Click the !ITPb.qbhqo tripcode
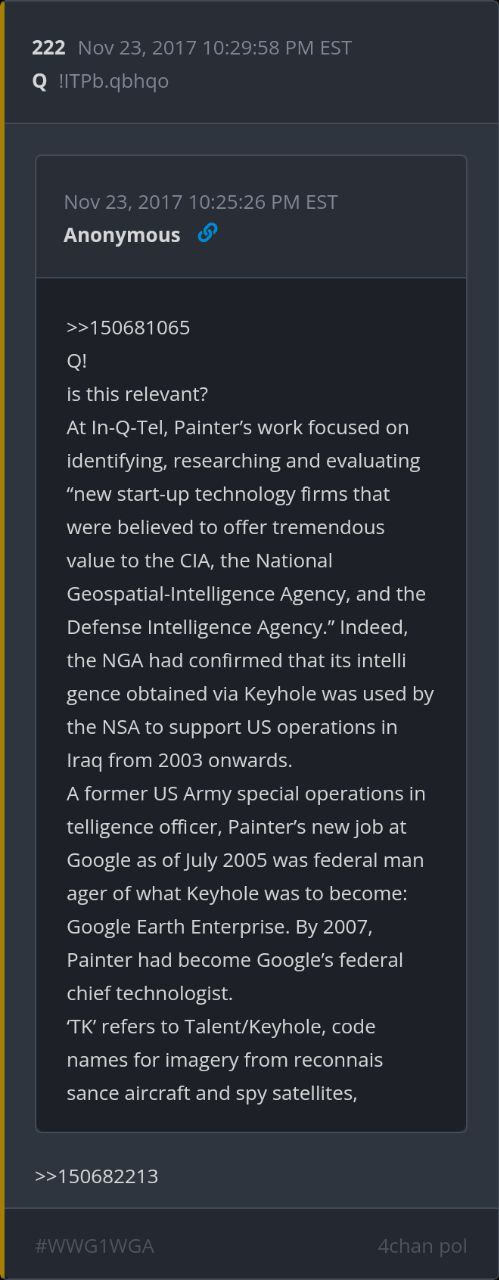This screenshot has width=499, height=1280. click(x=114, y=81)
